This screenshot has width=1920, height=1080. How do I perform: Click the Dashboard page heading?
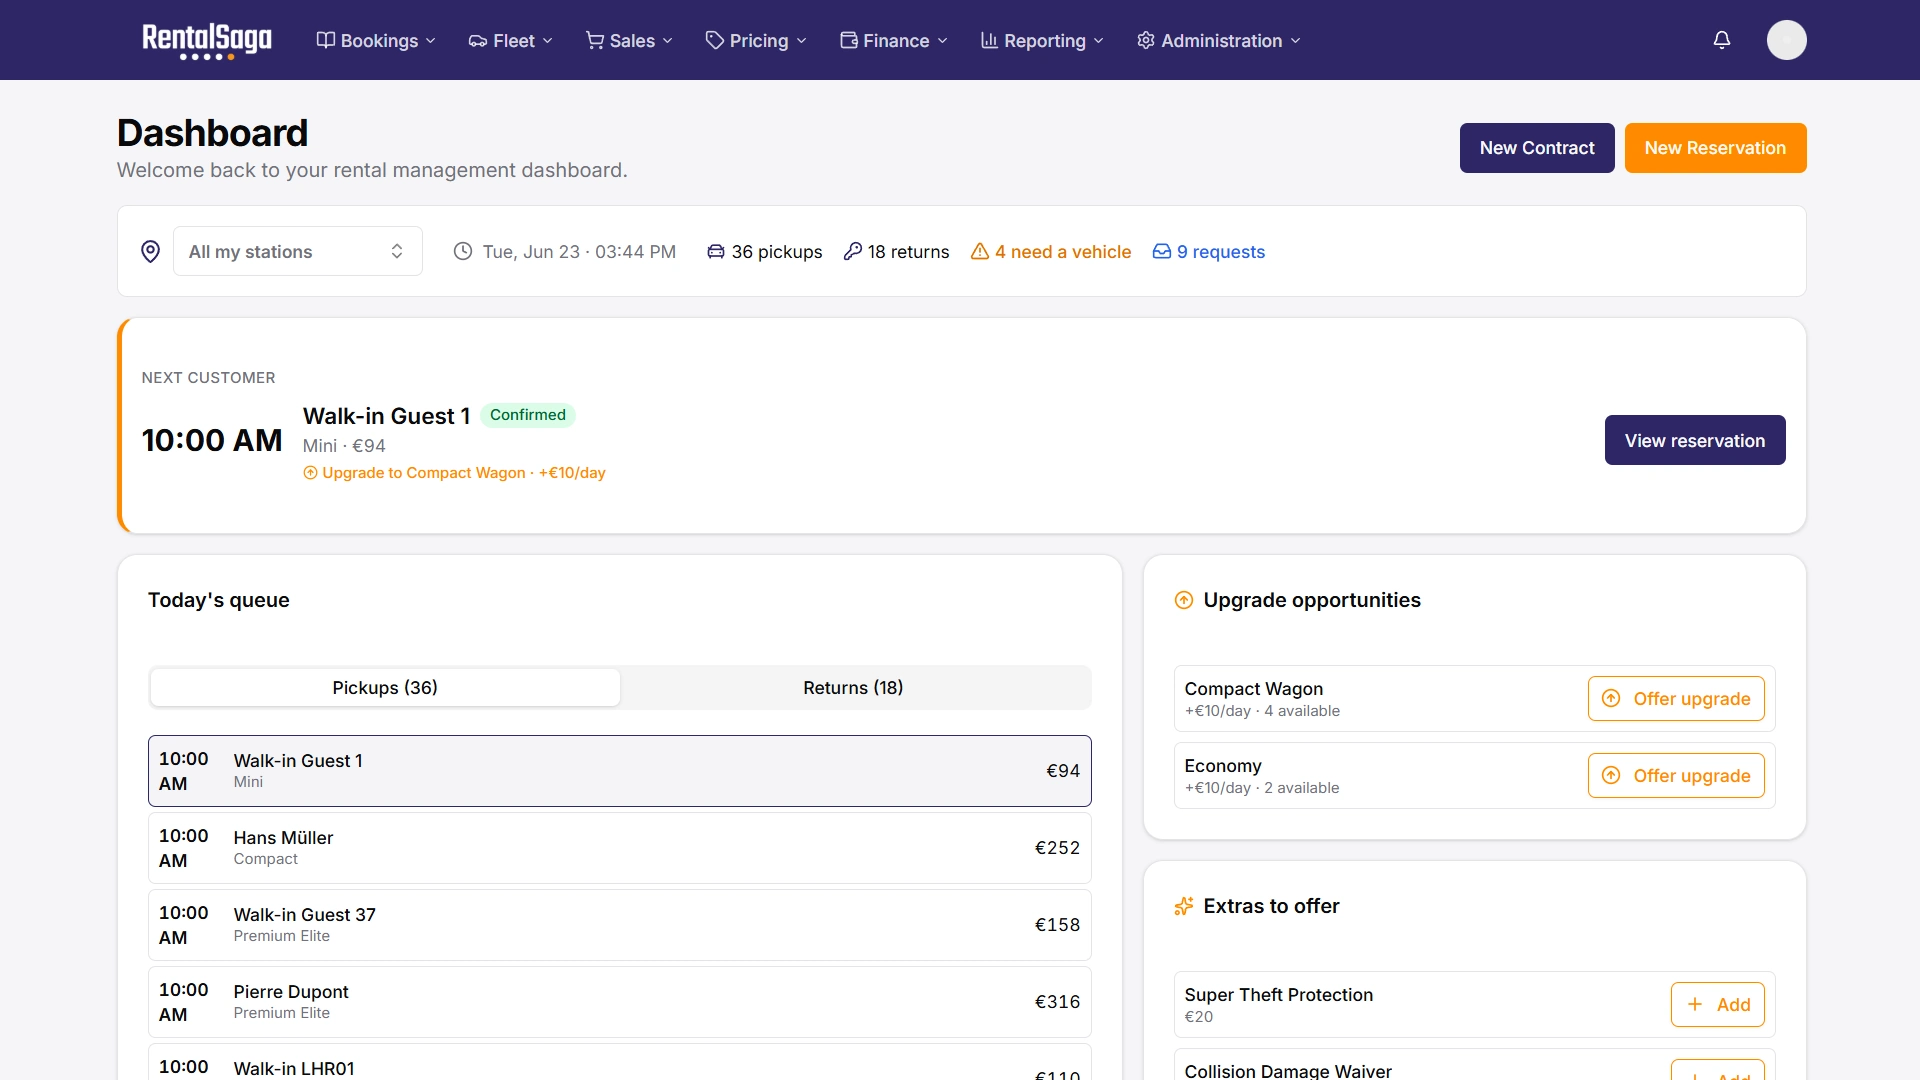pyautogui.click(x=212, y=133)
